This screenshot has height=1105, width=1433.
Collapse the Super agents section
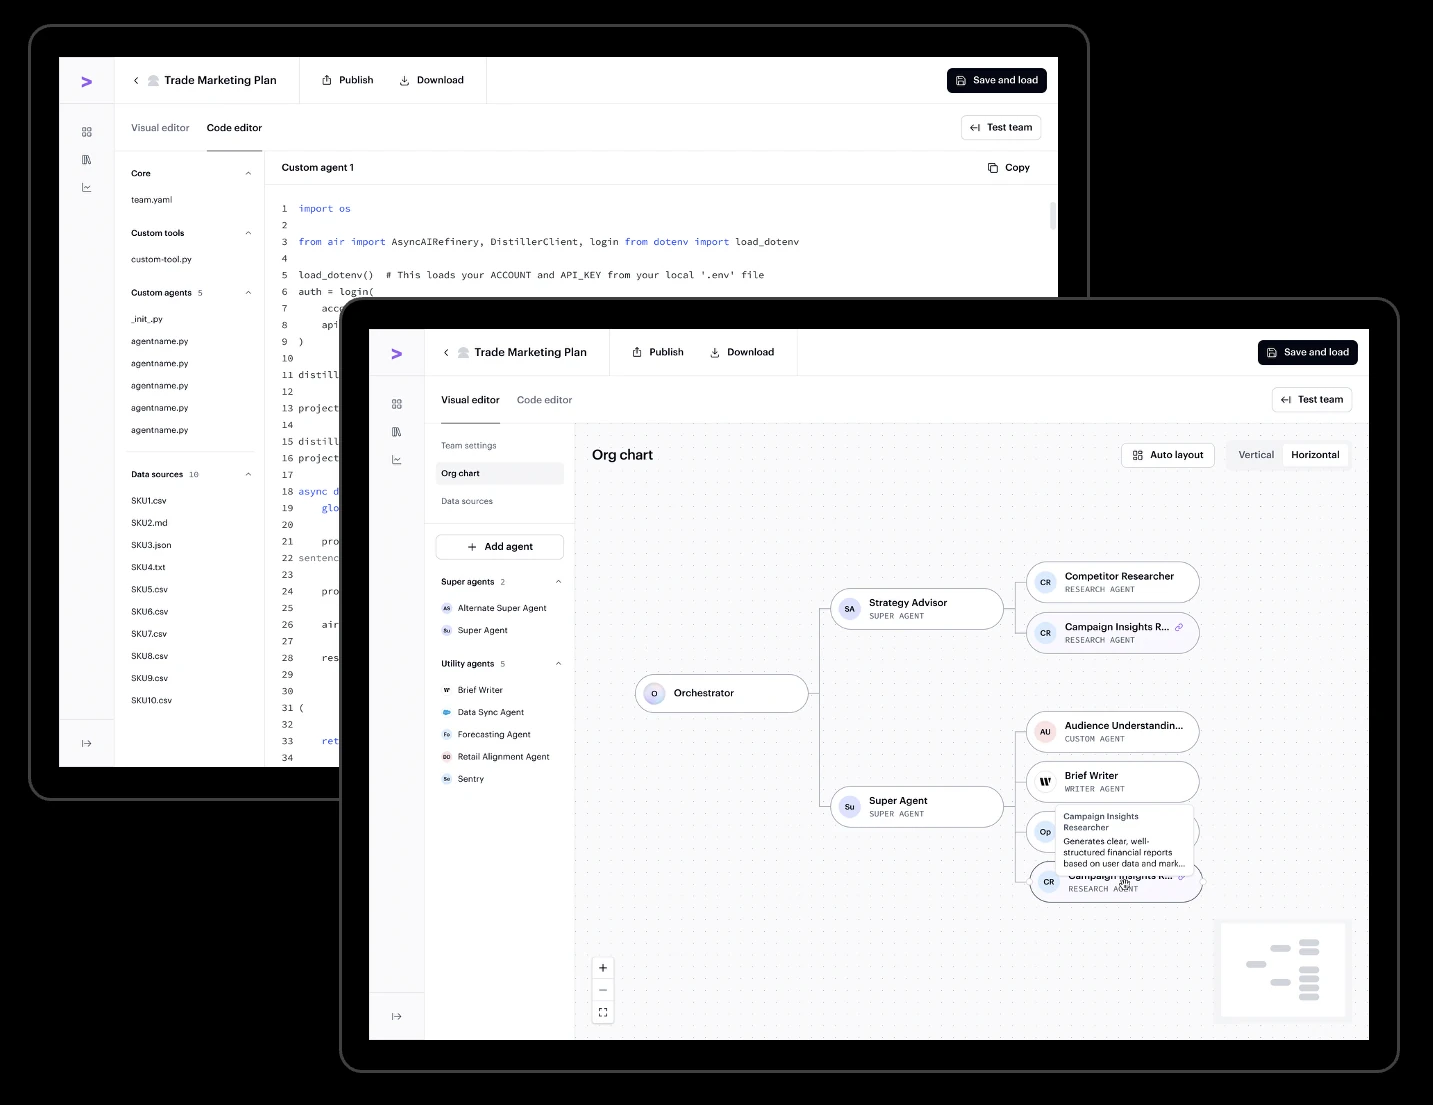pos(558,582)
